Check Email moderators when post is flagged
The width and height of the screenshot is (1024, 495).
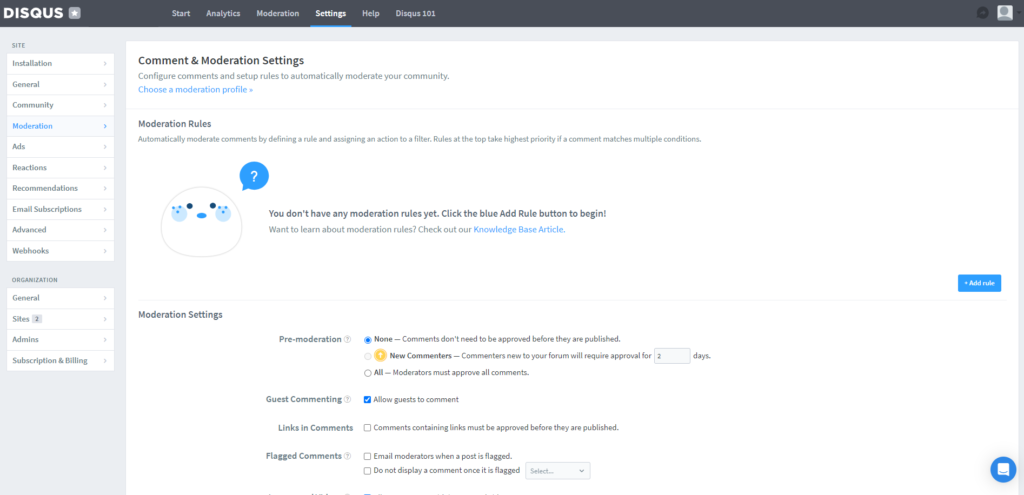pyautogui.click(x=368, y=456)
